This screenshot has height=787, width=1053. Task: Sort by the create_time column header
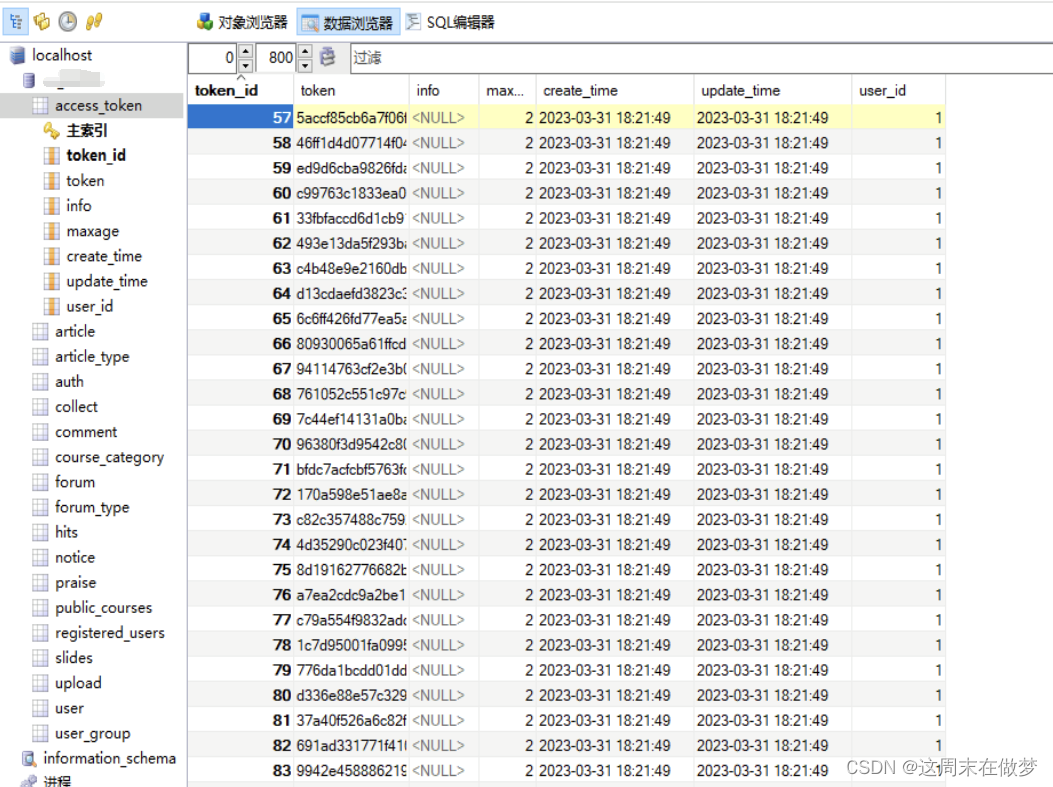pos(614,90)
